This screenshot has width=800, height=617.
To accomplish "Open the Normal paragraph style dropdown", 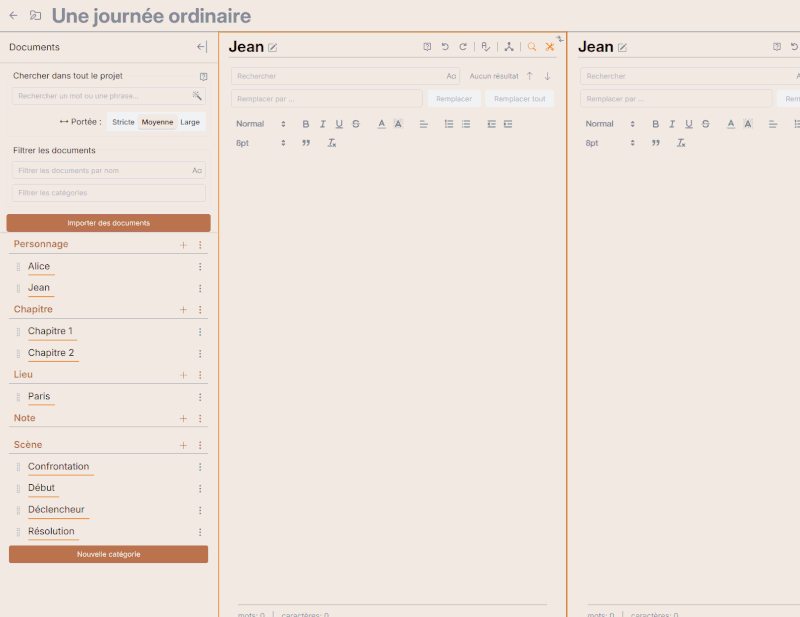I will (x=260, y=124).
